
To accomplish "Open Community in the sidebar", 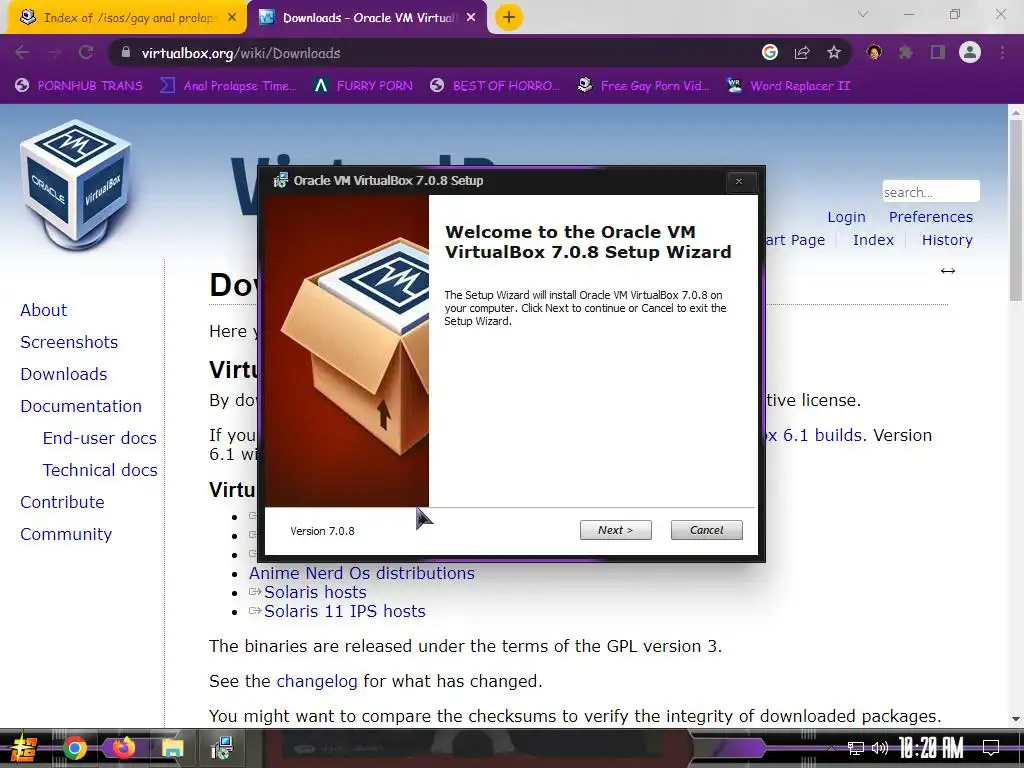I will pos(66,534).
